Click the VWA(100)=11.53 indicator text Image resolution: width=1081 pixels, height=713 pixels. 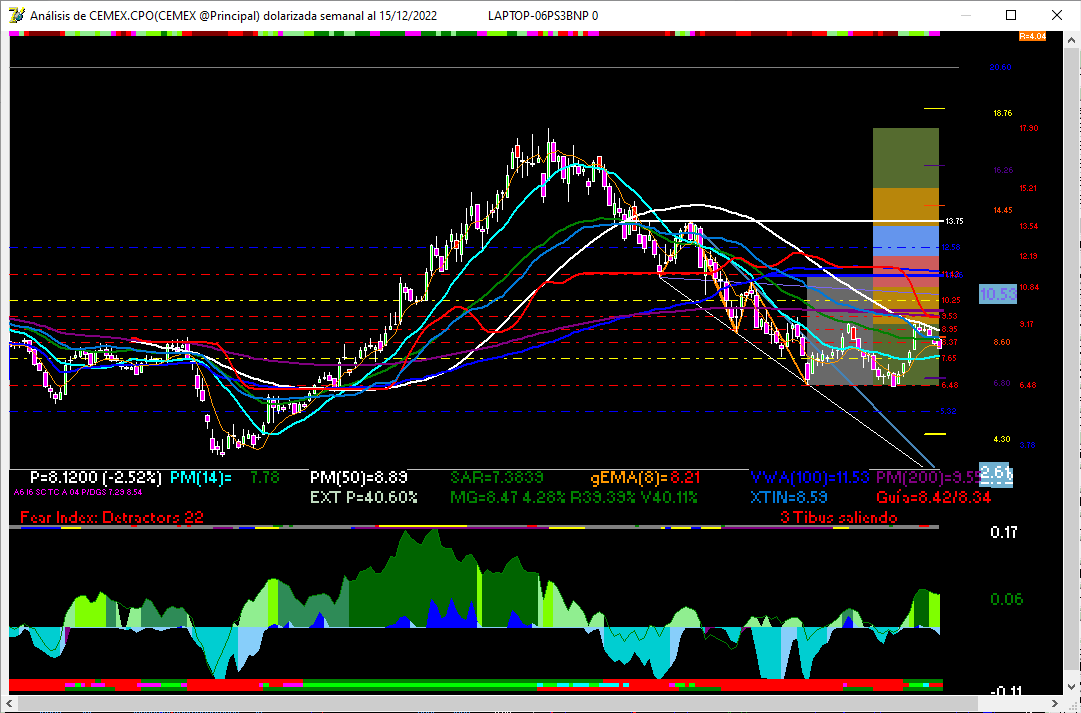[809, 477]
